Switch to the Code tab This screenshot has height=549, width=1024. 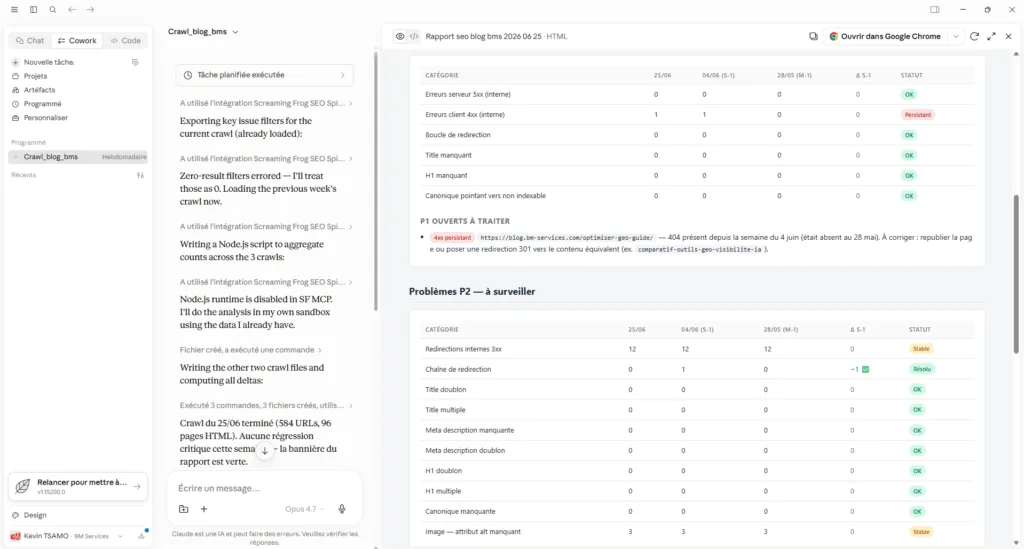125,40
